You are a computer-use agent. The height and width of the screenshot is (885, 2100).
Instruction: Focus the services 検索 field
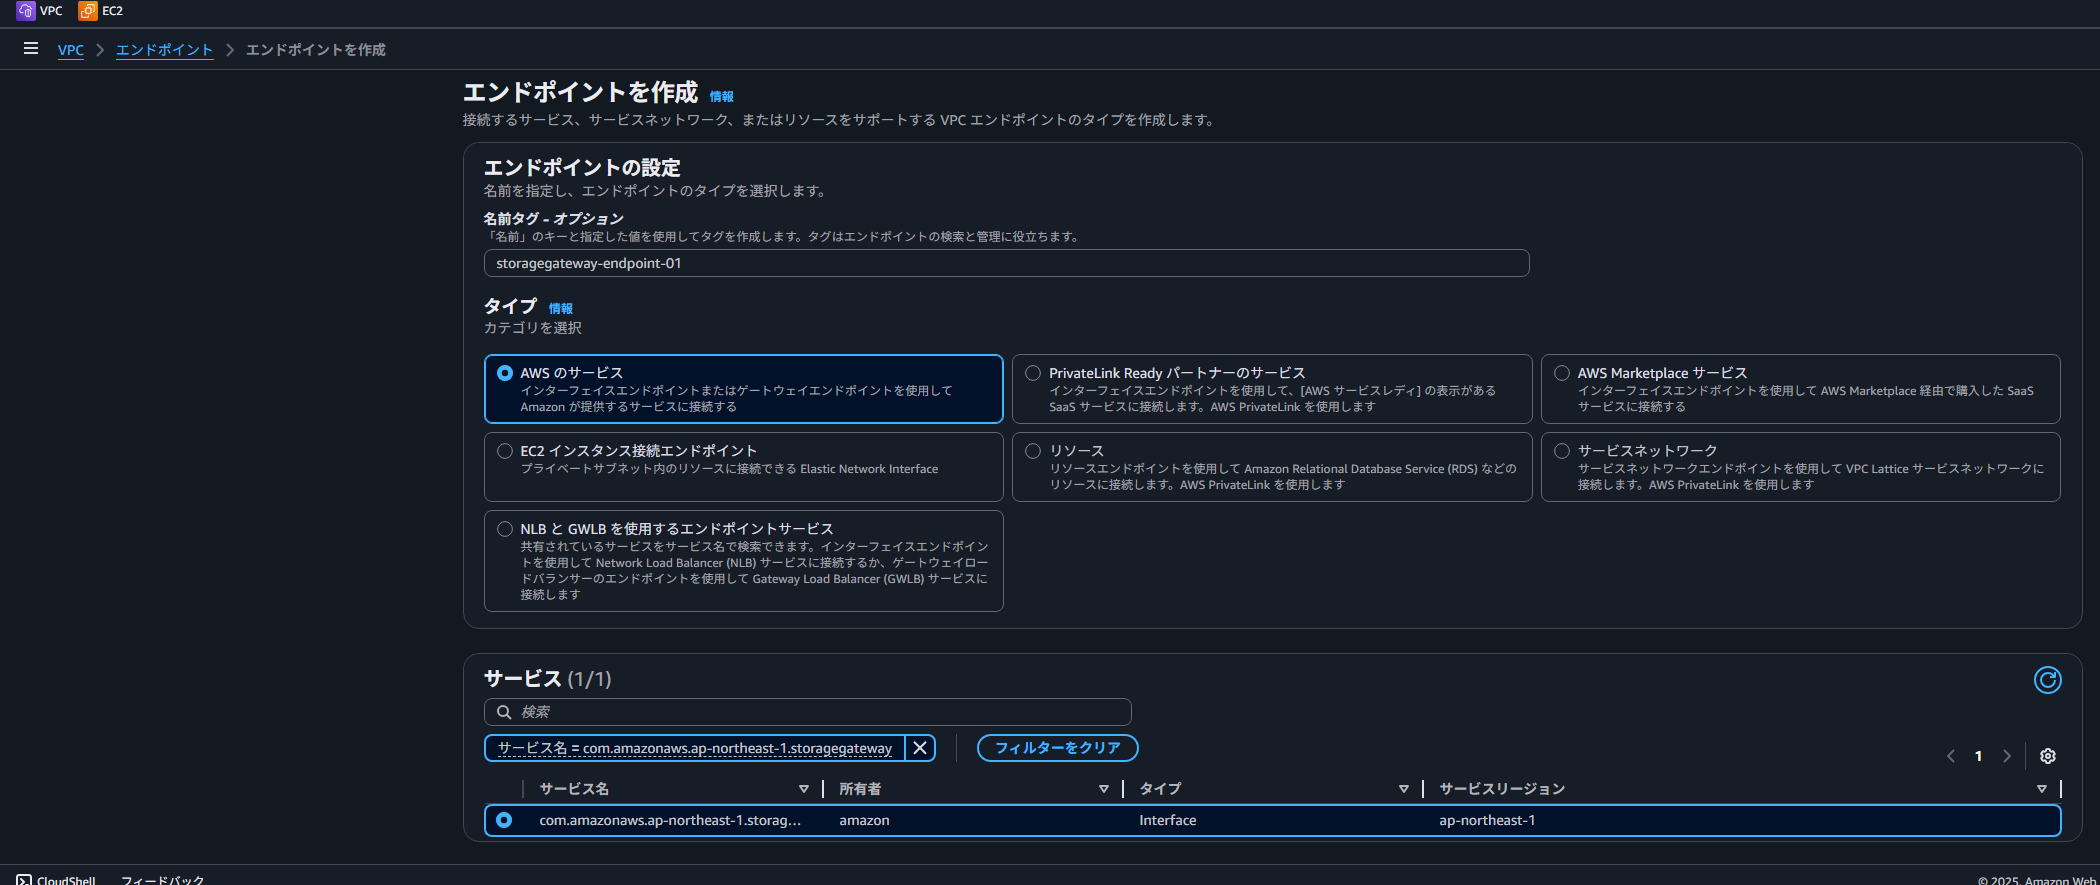pos(807,712)
